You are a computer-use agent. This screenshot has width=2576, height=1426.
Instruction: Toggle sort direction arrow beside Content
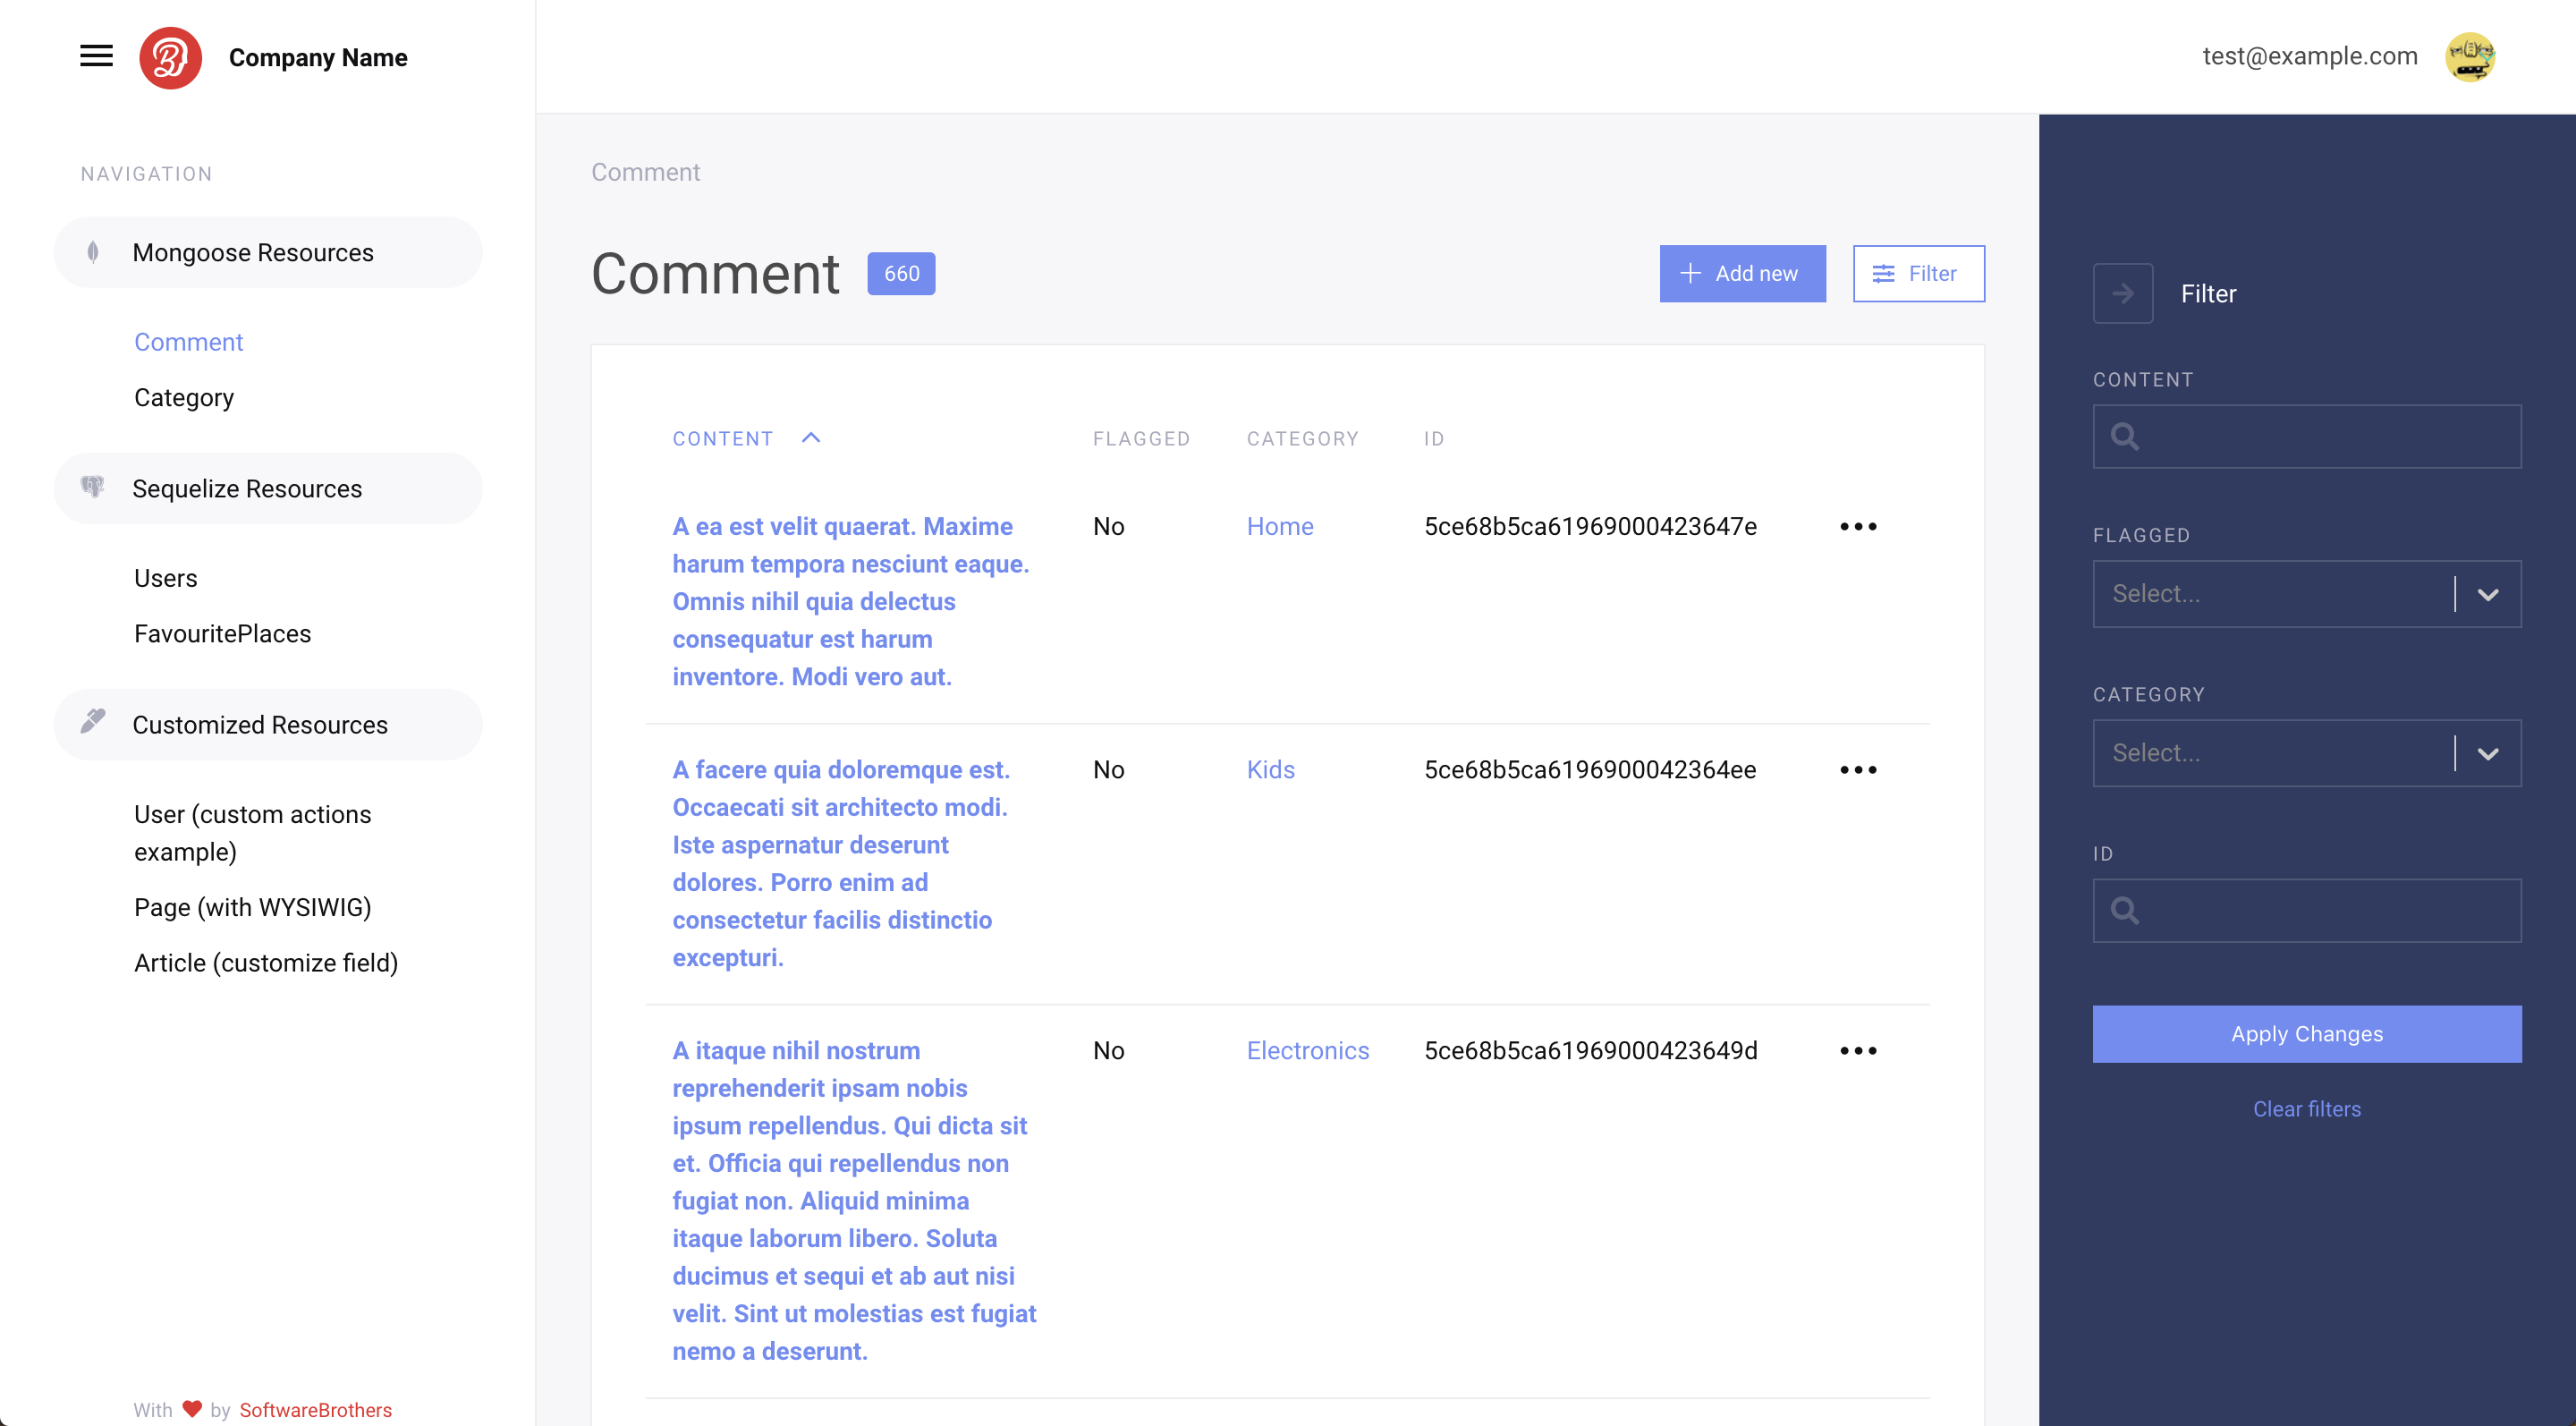tap(811, 438)
